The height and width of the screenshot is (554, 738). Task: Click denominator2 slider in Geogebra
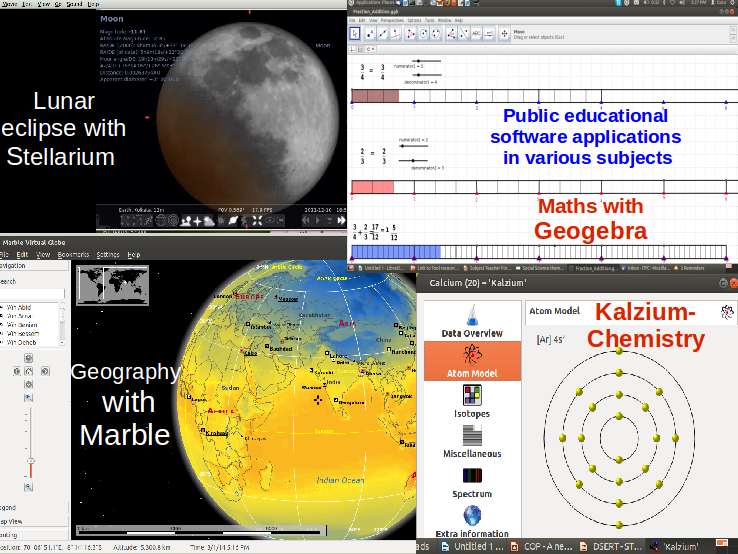(x=413, y=161)
